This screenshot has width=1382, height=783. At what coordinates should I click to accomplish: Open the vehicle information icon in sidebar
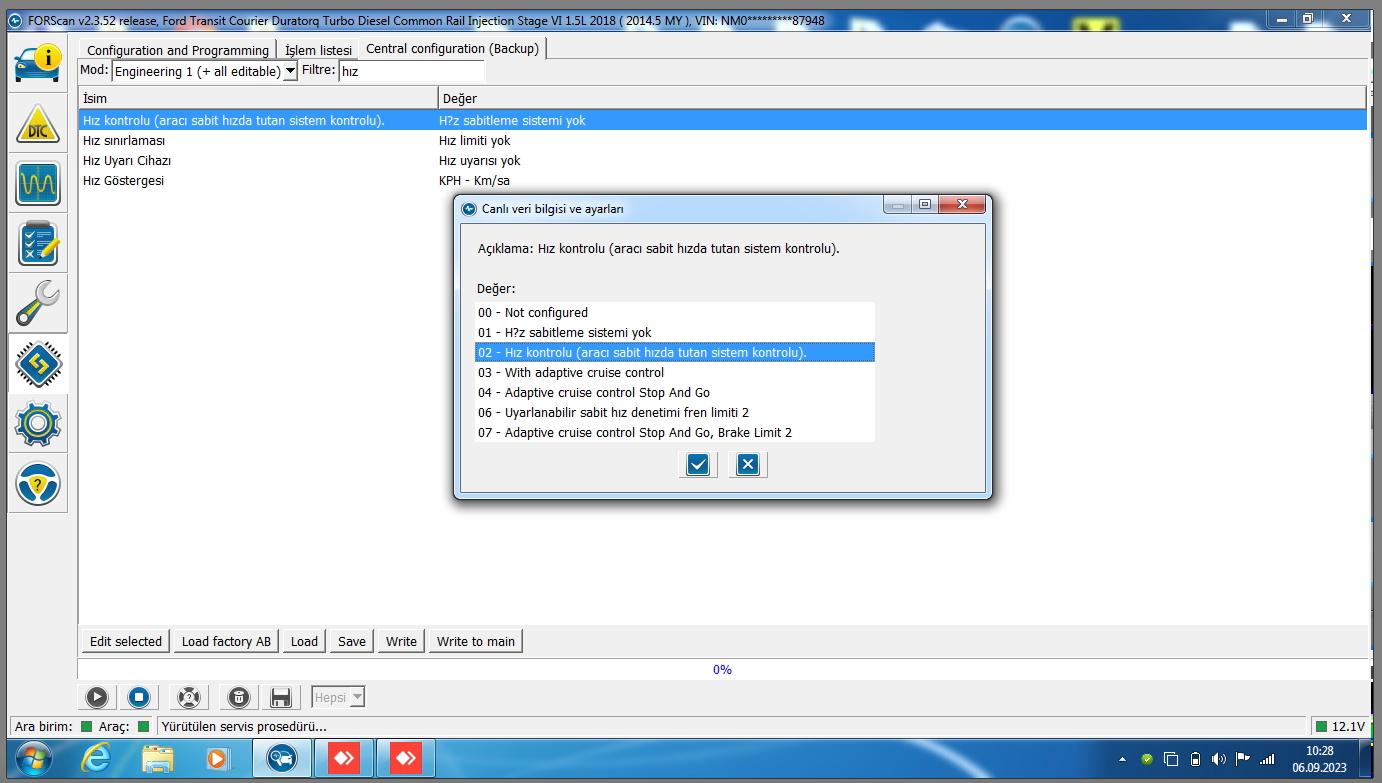click(38, 62)
